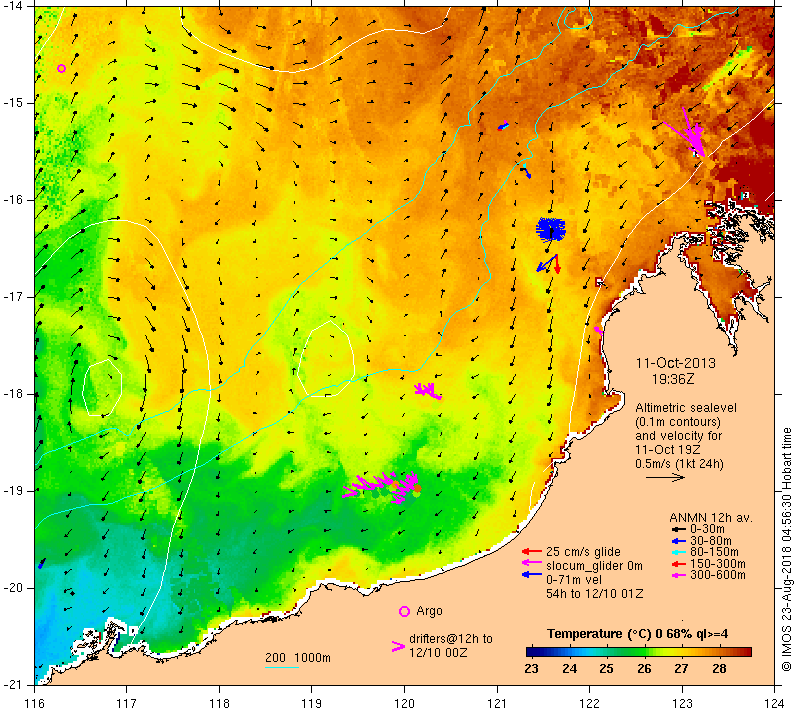Click the 'ANMN 12h av.' heading
This screenshot has width=800, height=710.
(x=711, y=518)
